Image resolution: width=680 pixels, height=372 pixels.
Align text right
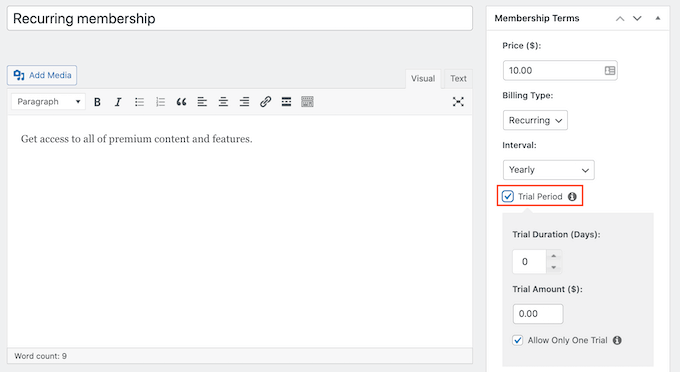point(245,102)
